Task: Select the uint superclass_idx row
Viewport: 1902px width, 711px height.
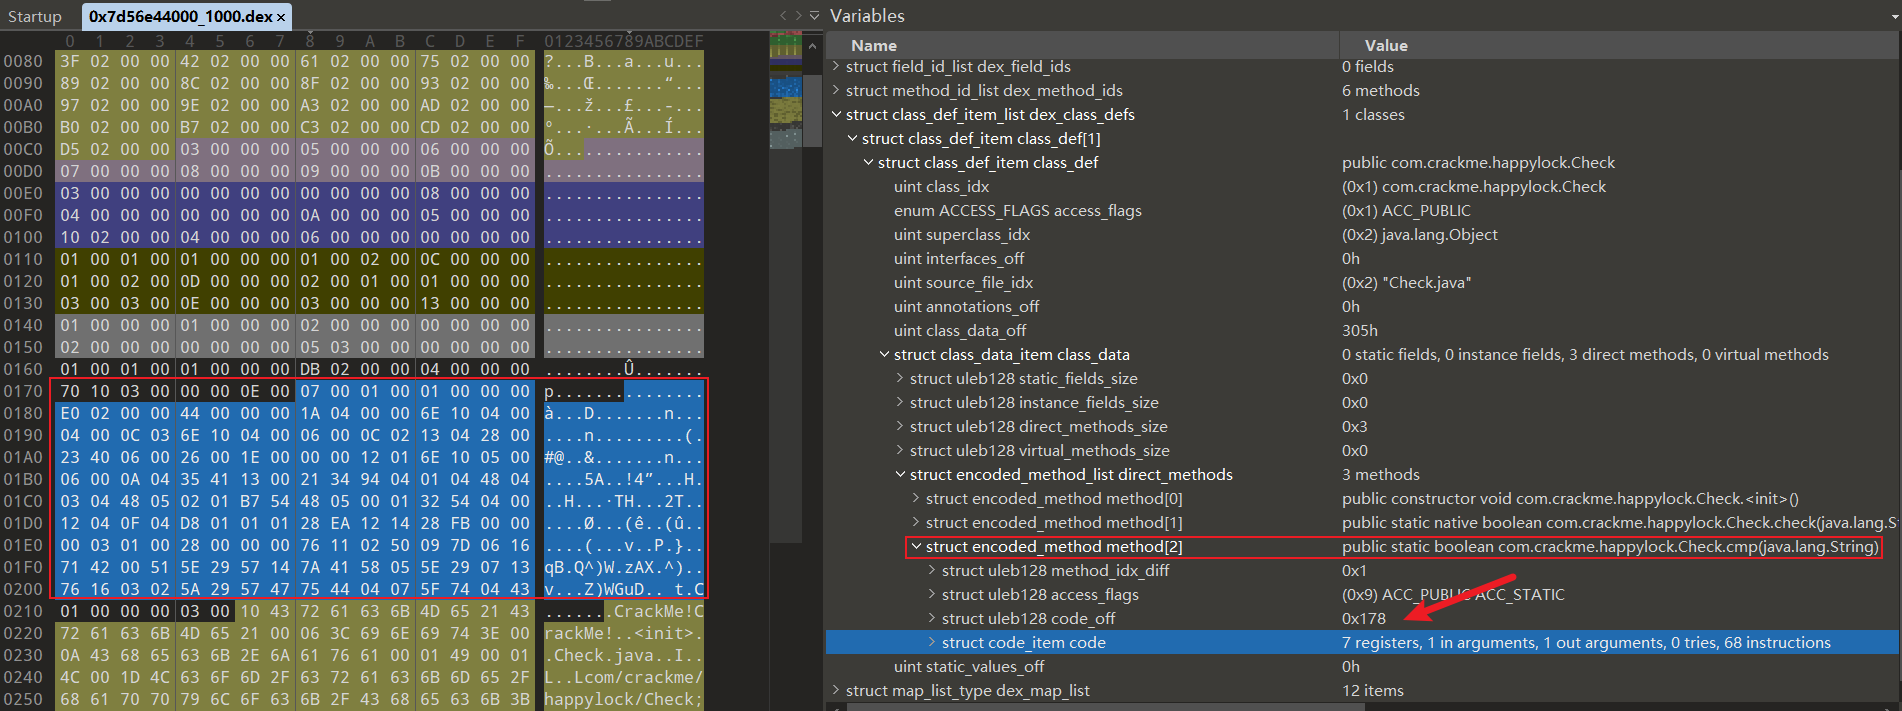Action: pyautogui.click(x=1362, y=234)
